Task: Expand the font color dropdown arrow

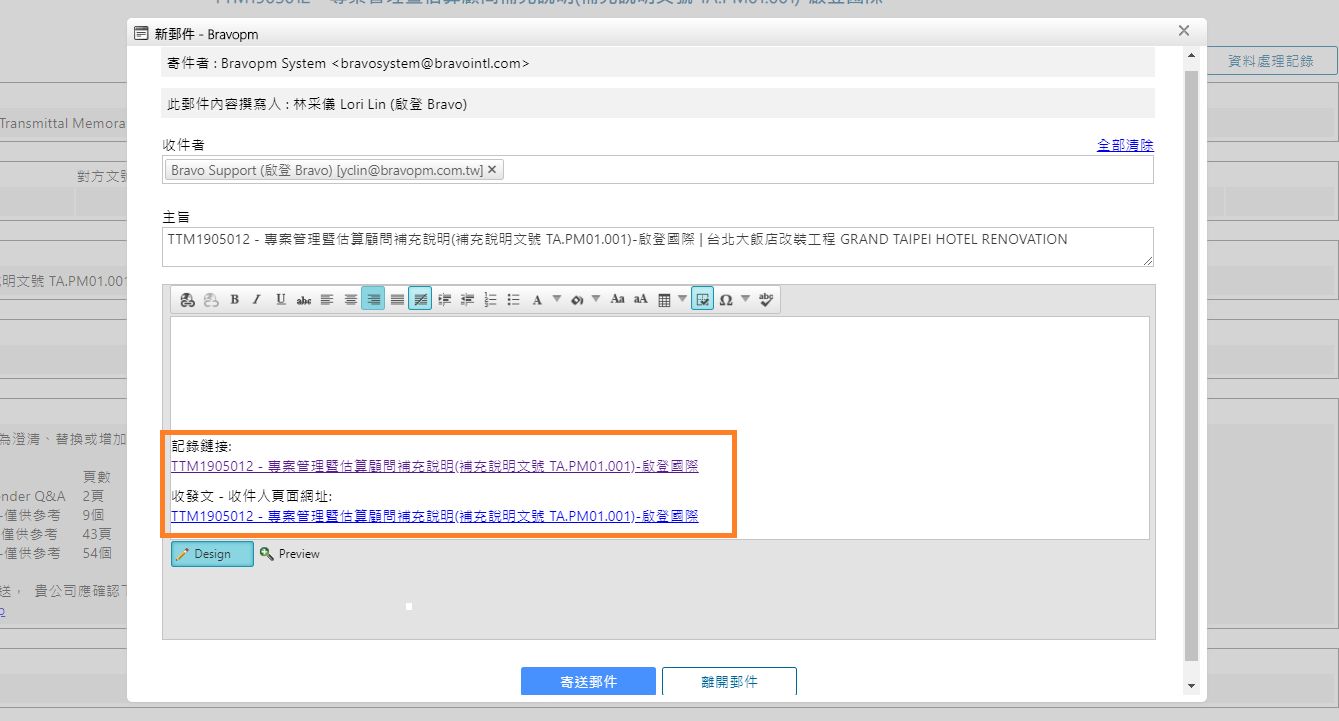Action: [557, 299]
